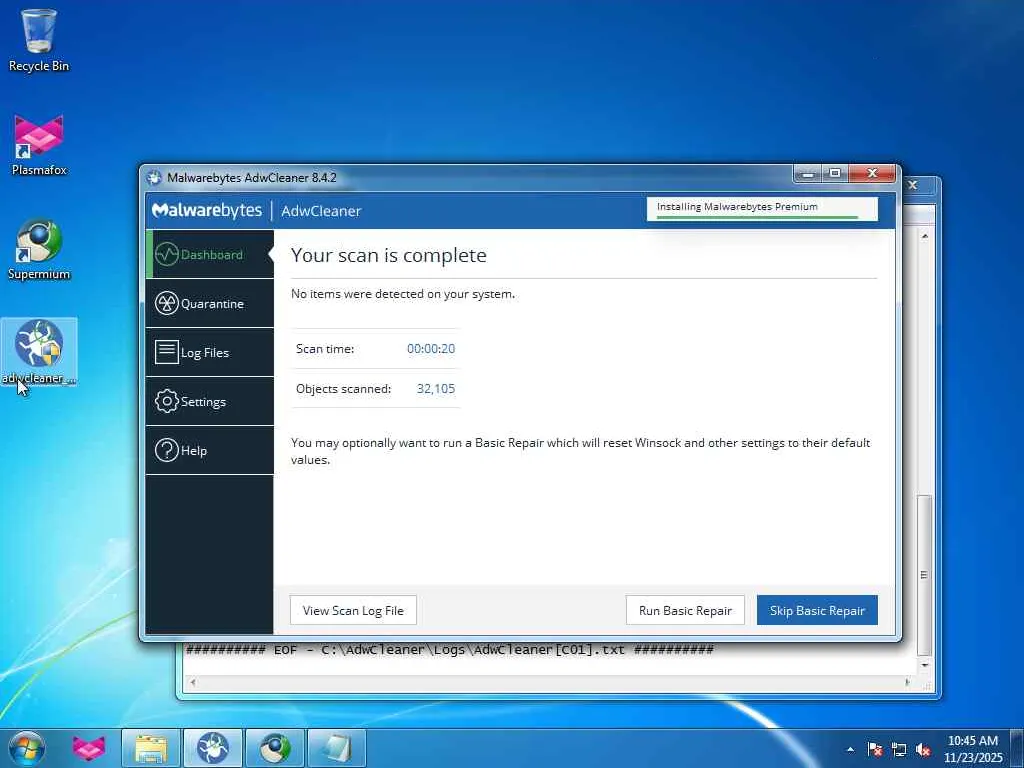
Task: Click Plasmafox icon in taskbar
Action: 89,748
